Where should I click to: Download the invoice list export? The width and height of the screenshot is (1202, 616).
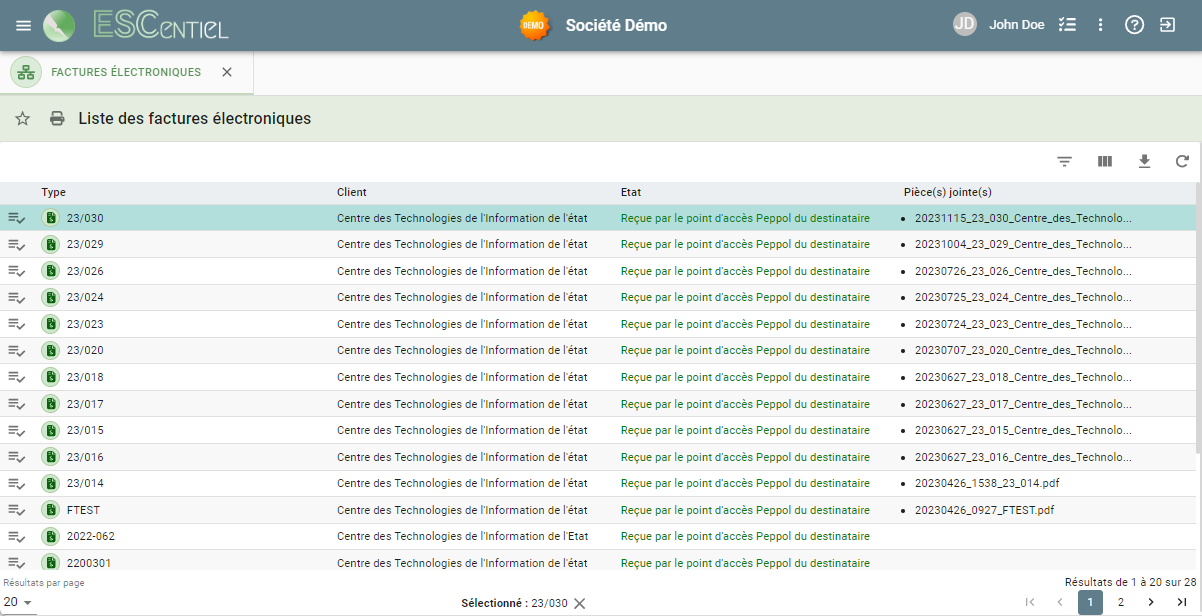1145,161
